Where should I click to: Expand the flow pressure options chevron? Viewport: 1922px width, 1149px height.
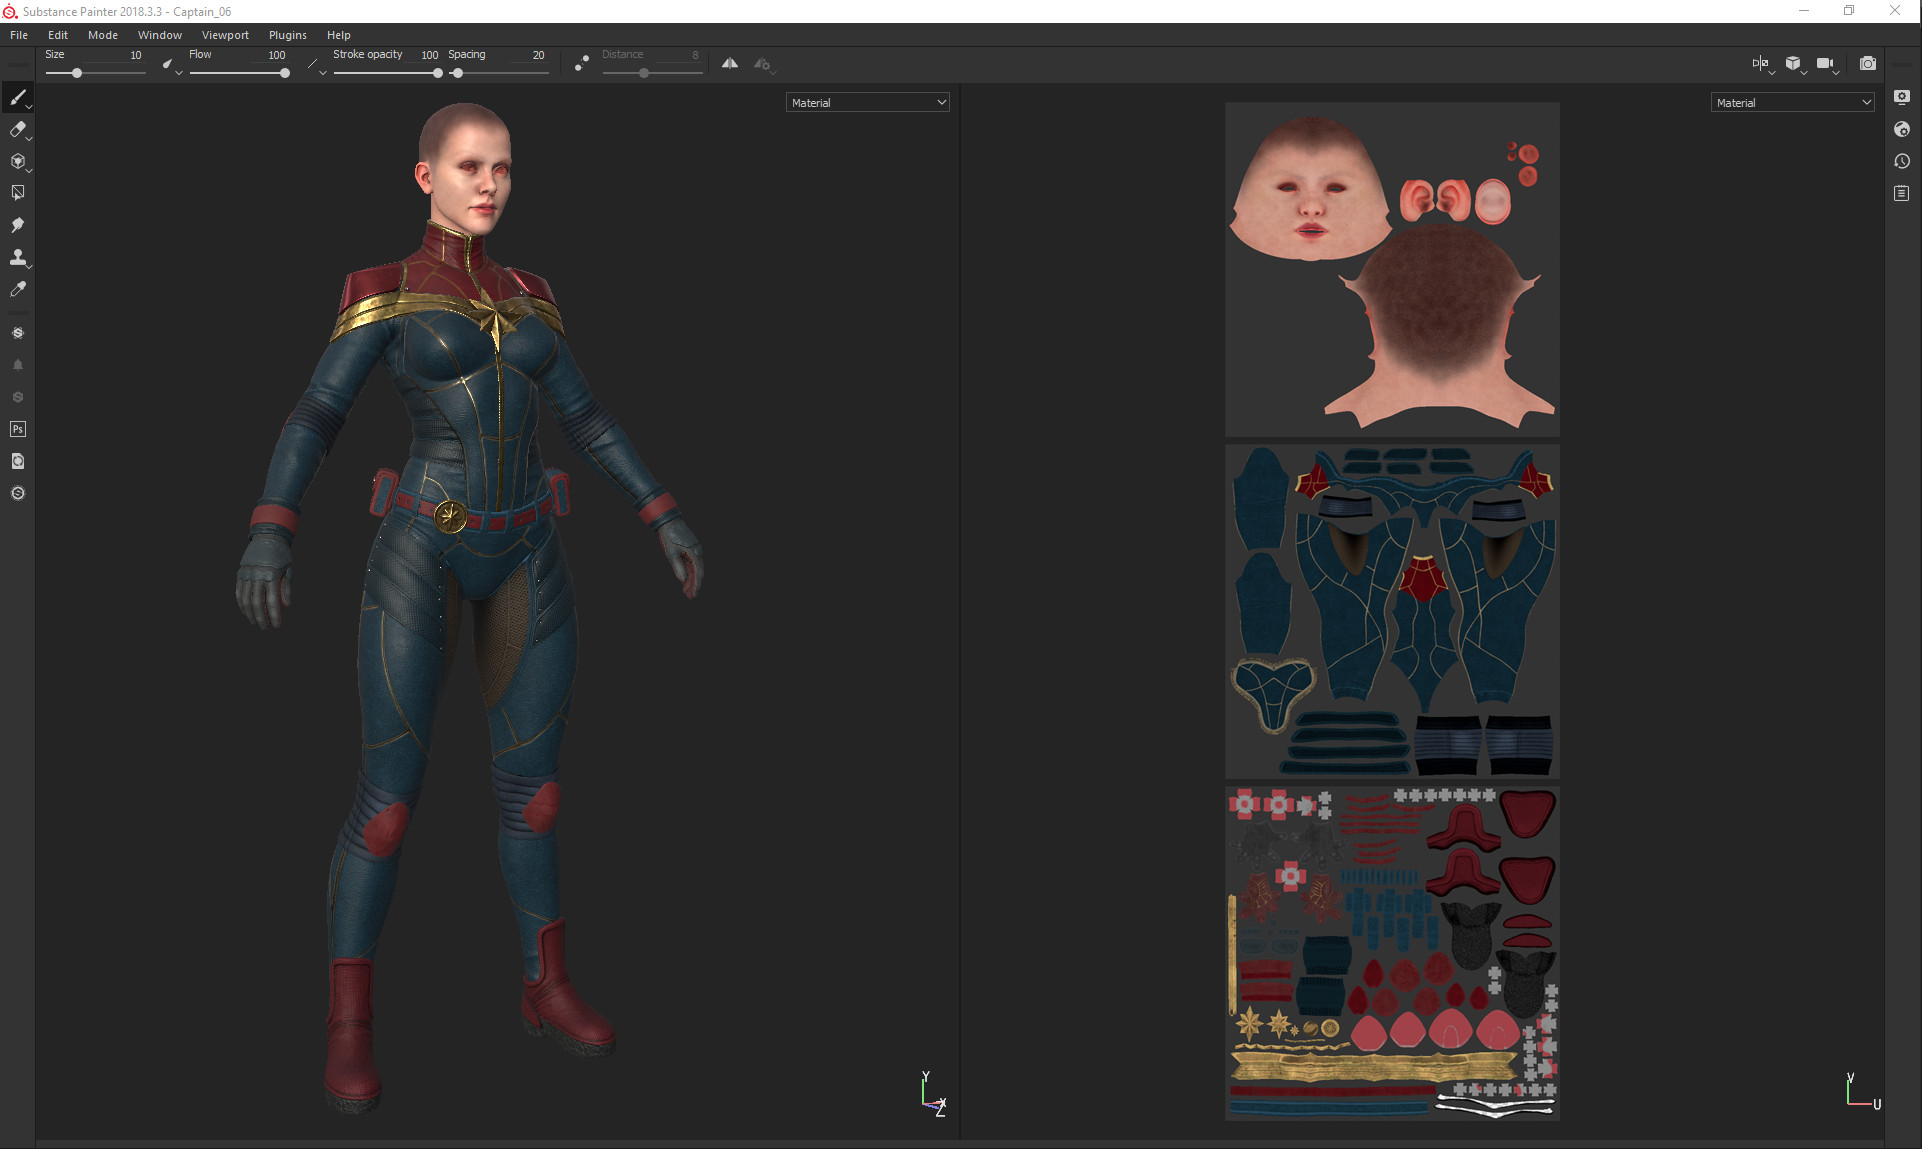(323, 72)
